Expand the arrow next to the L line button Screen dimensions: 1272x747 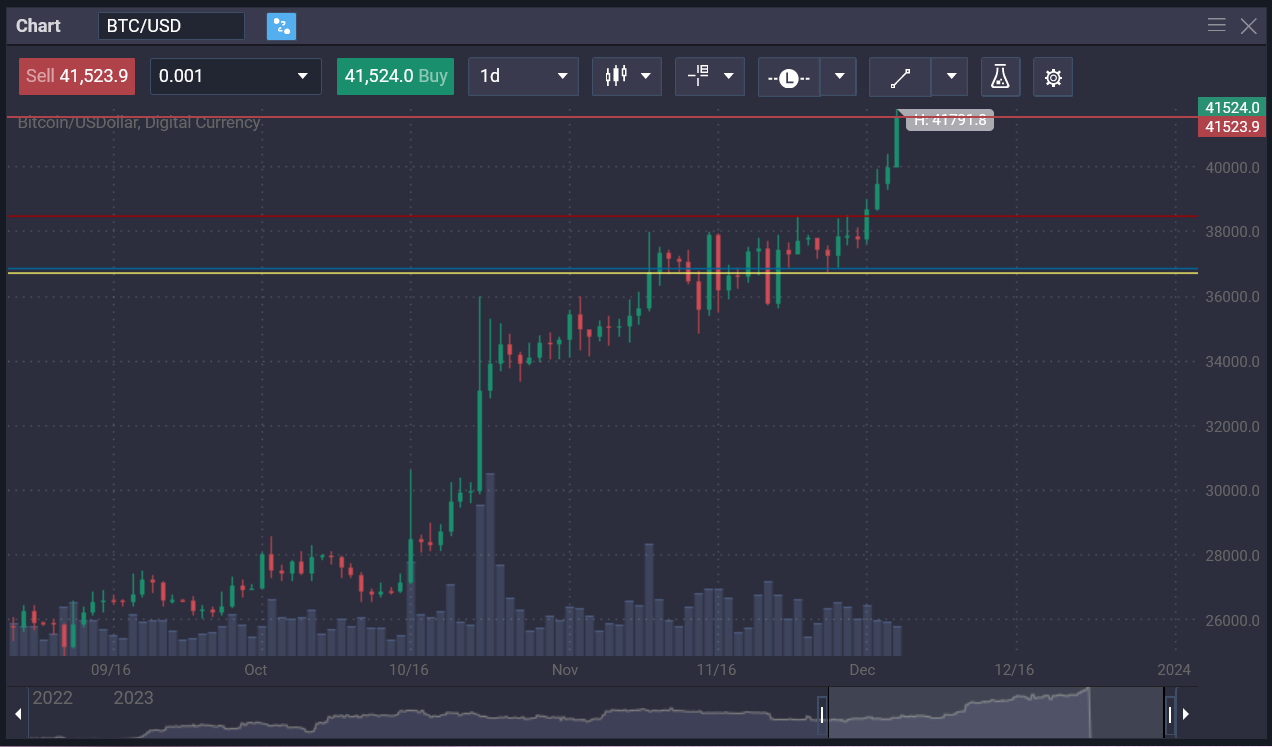tap(839, 77)
